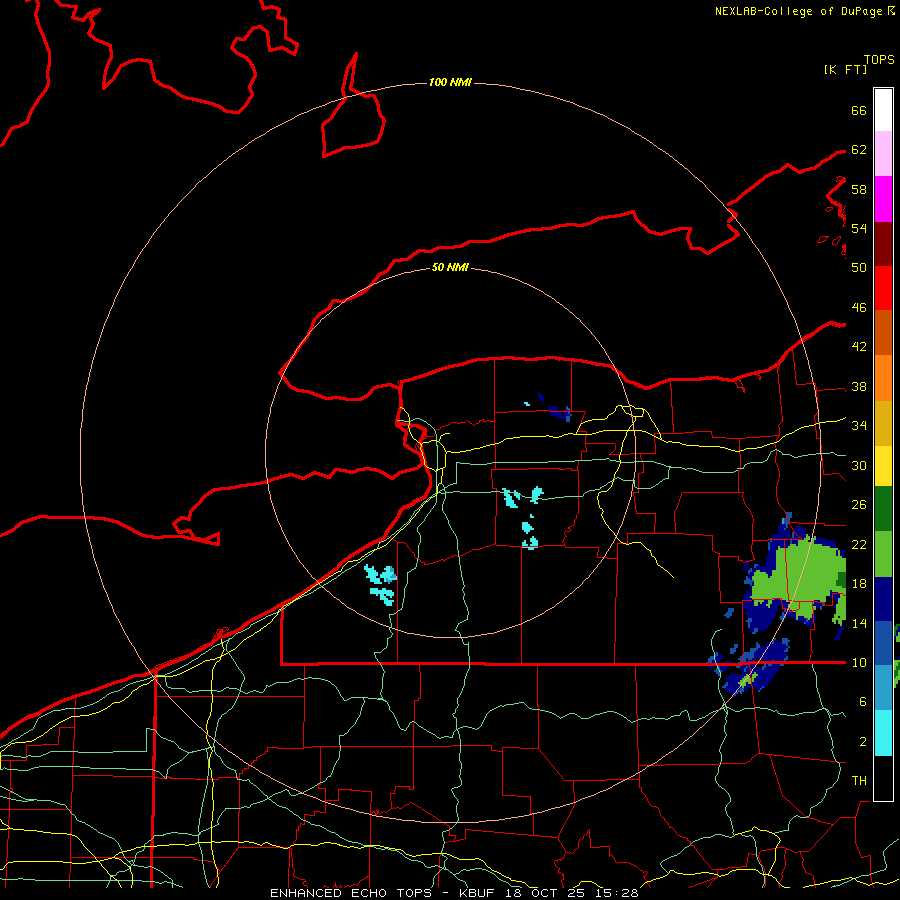Viewport: 900px width, 900px height.
Task: Click the legend label 'TH'
Action: click(x=859, y=781)
